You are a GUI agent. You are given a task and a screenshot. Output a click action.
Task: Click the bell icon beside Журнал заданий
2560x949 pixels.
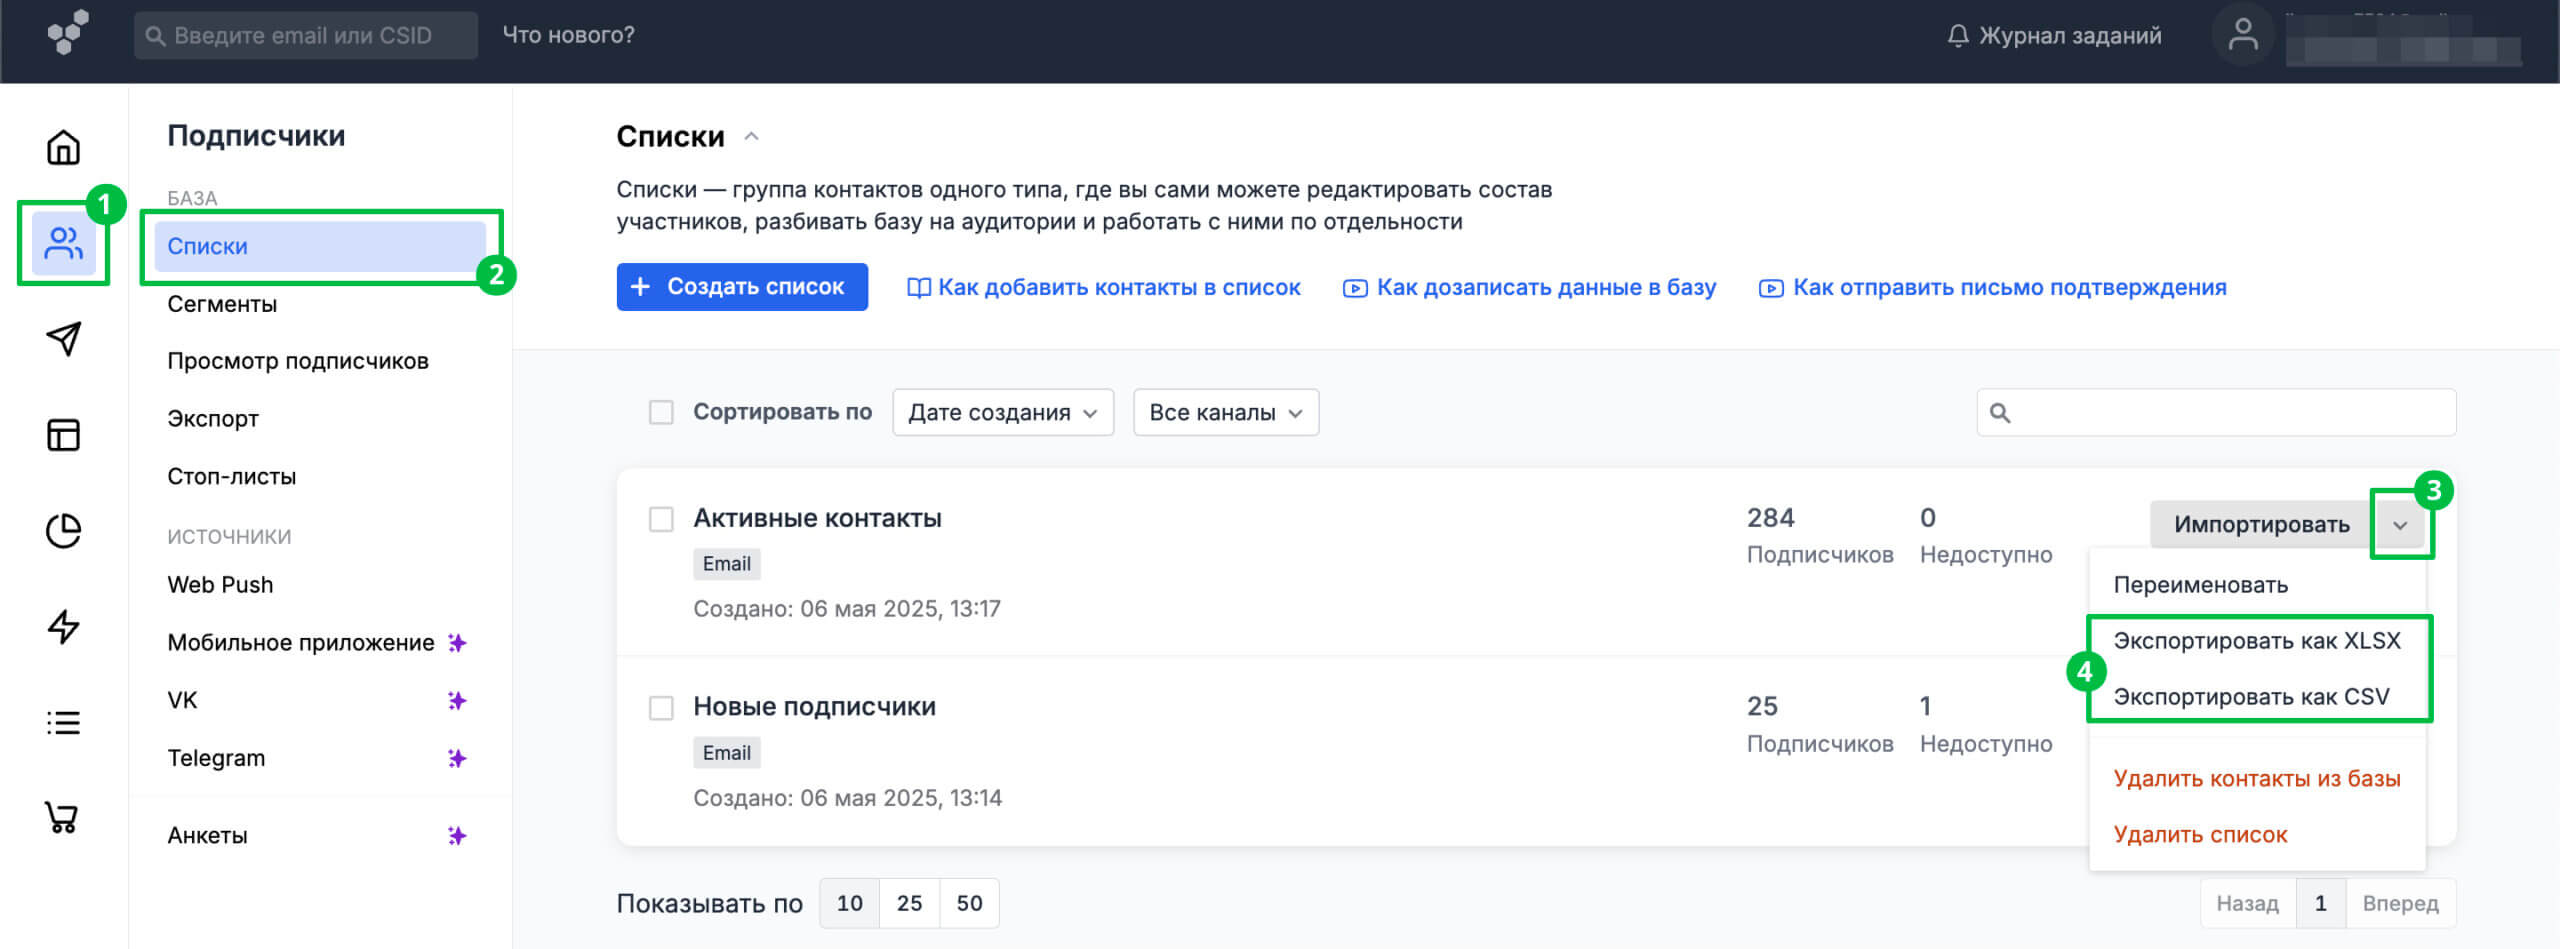pos(1958,36)
